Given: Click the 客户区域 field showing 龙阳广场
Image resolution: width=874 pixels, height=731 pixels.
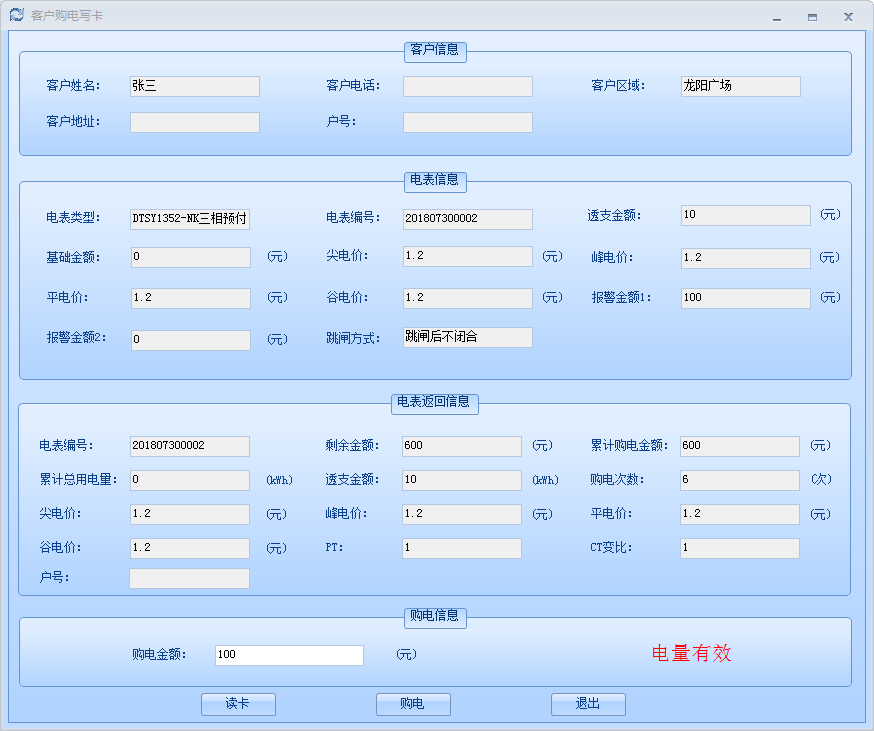Looking at the screenshot, I should pyautogui.click(x=740, y=87).
